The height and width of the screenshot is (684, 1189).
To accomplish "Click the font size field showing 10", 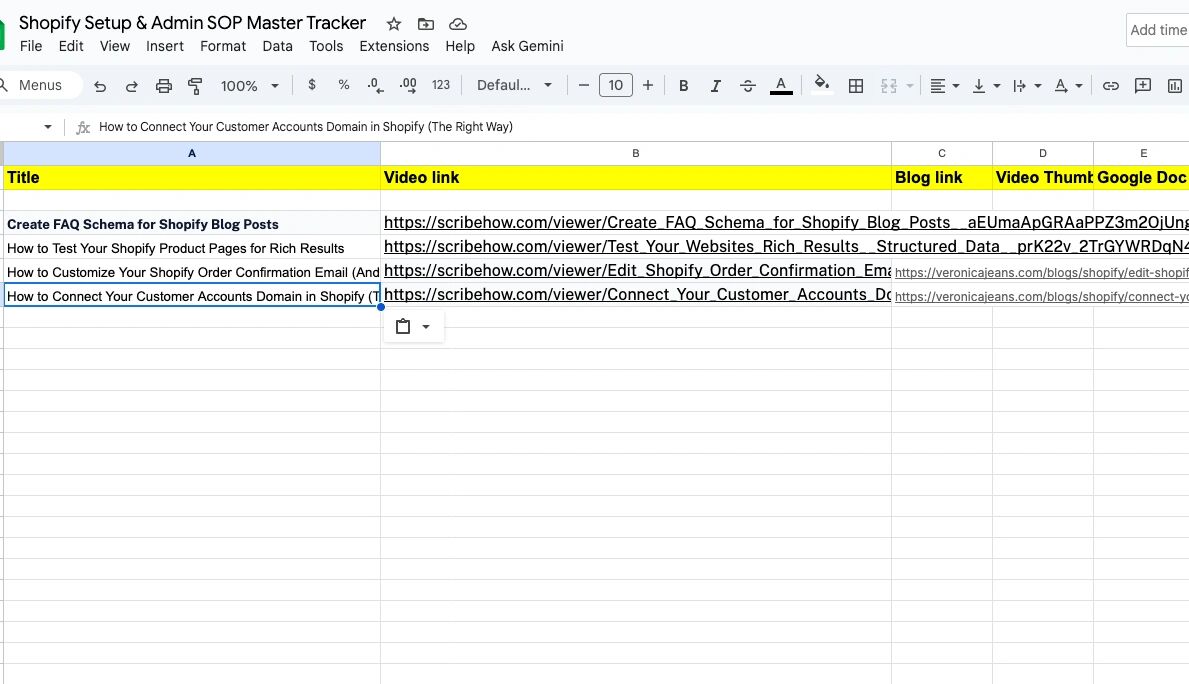I will pos(616,85).
